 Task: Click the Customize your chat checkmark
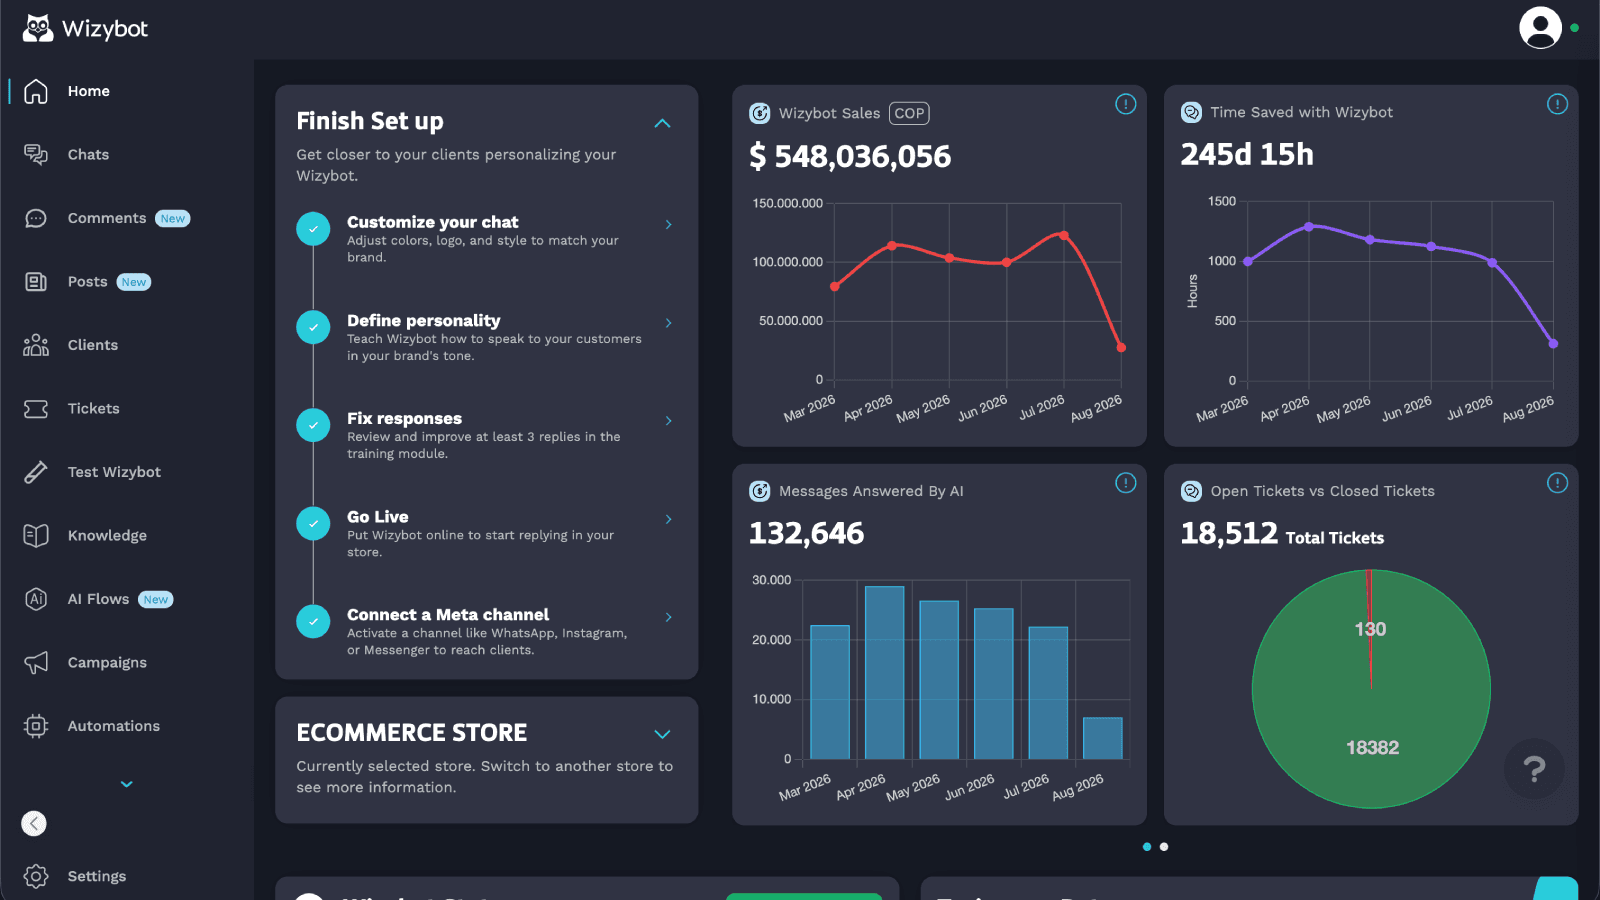point(313,229)
